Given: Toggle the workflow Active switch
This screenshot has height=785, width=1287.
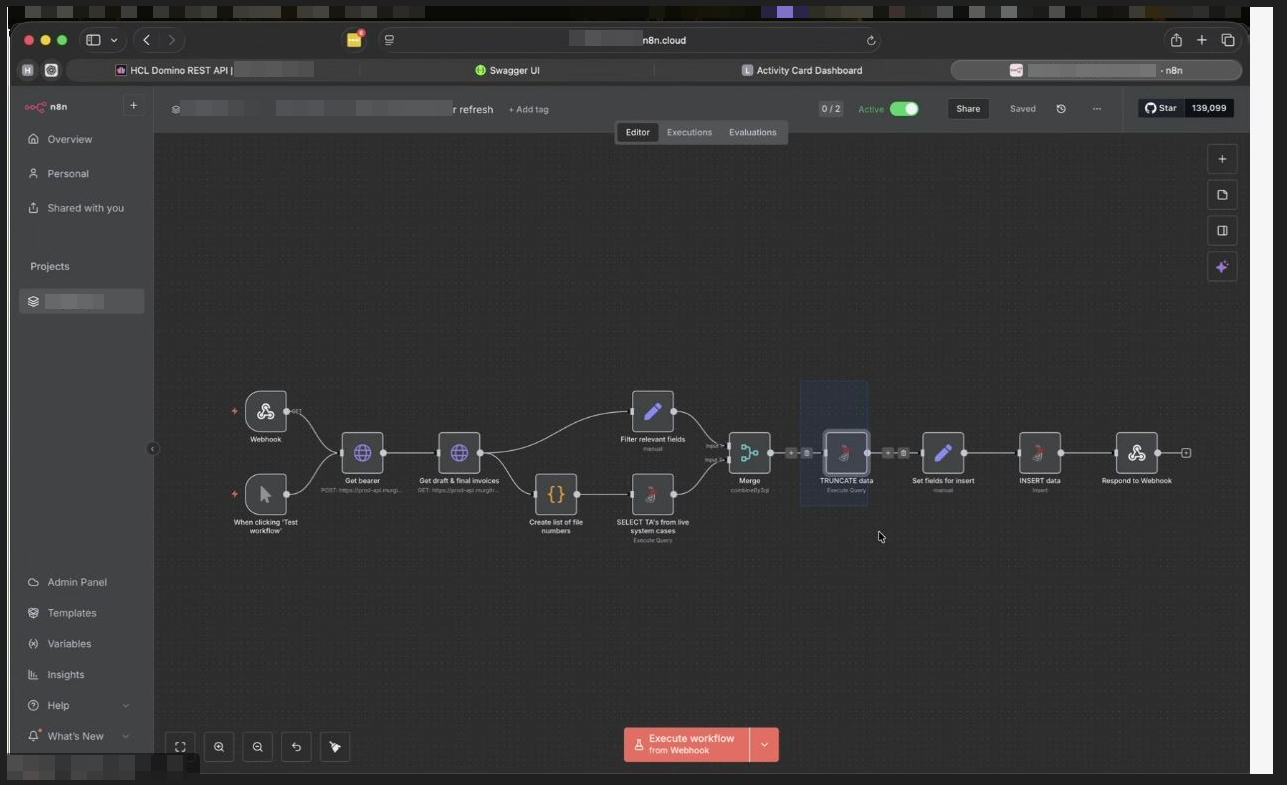Looking at the screenshot, I should 904,109.
